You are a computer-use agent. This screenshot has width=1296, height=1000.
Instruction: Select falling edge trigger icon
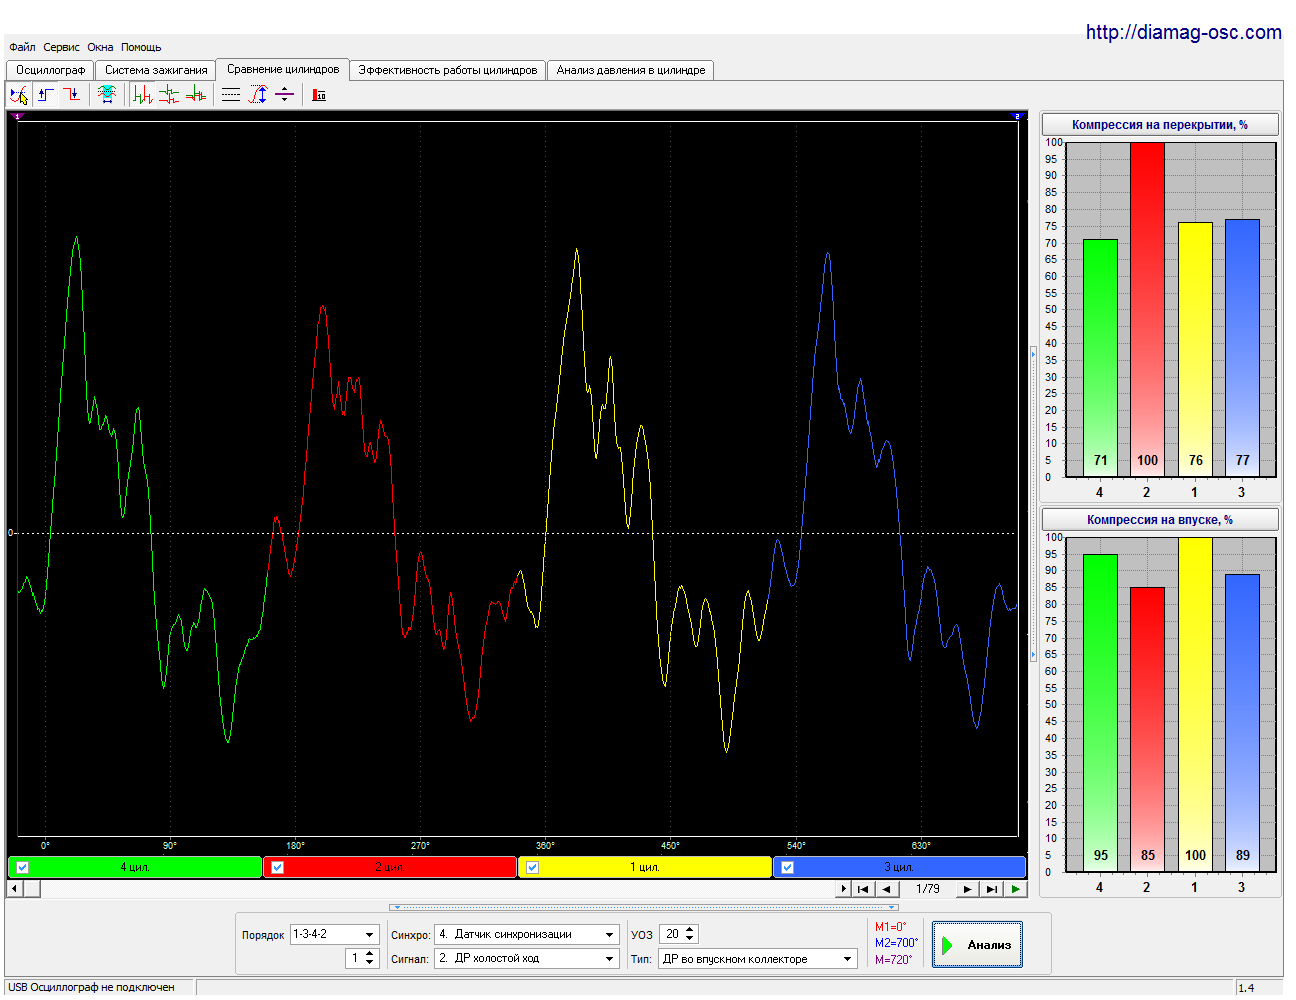[72, 95]
